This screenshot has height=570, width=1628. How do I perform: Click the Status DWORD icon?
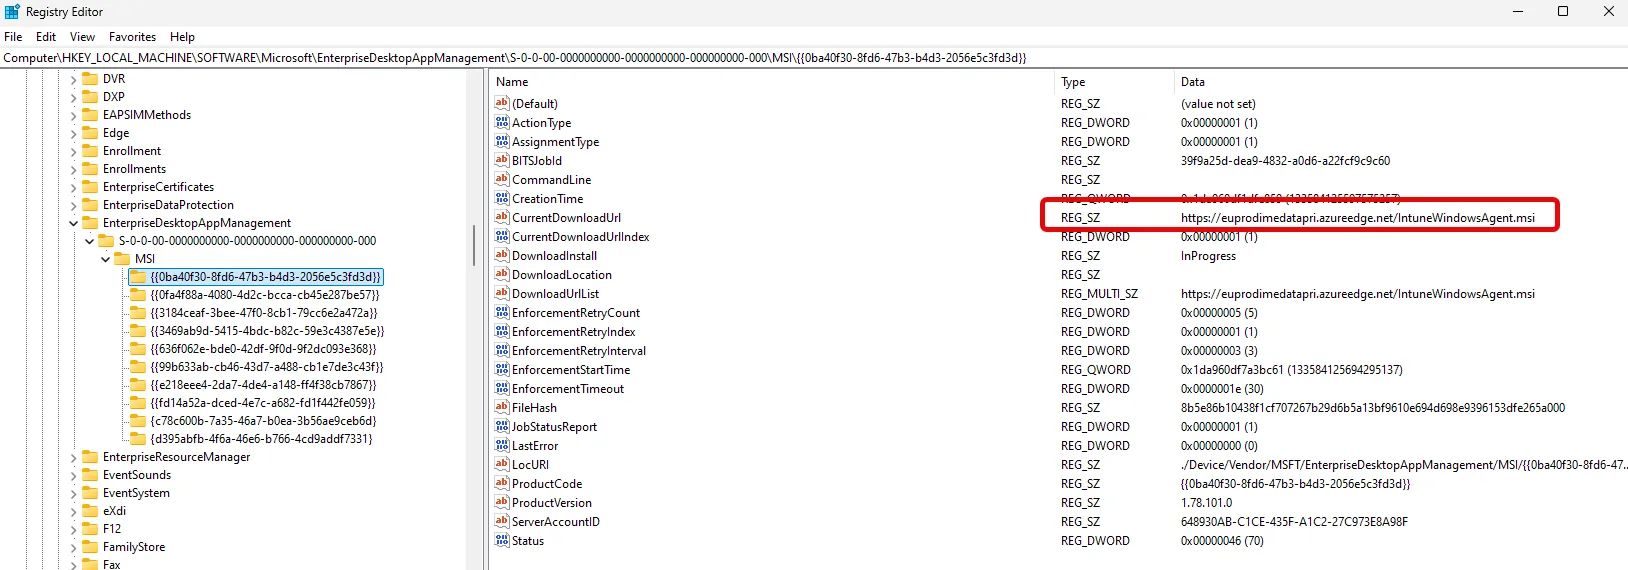click(x=502, y=540)
